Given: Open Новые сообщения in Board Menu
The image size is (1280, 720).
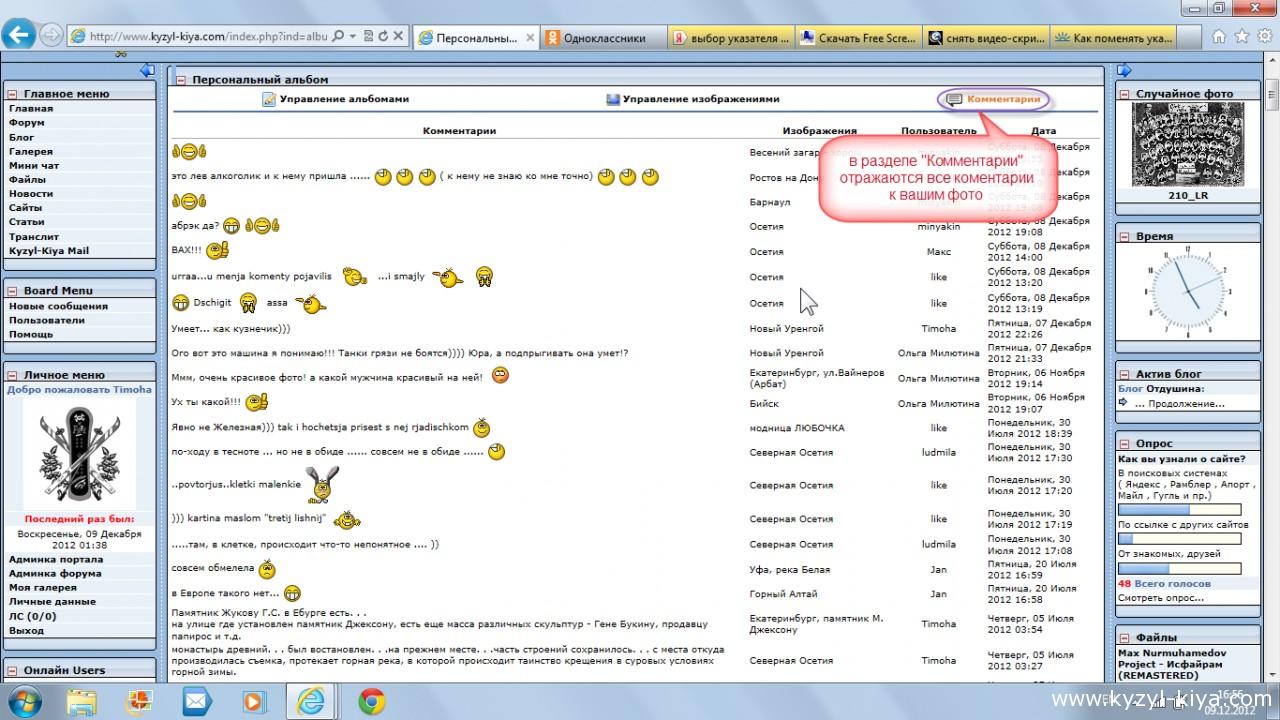Looking at the screenshot, I should point(58,306).
